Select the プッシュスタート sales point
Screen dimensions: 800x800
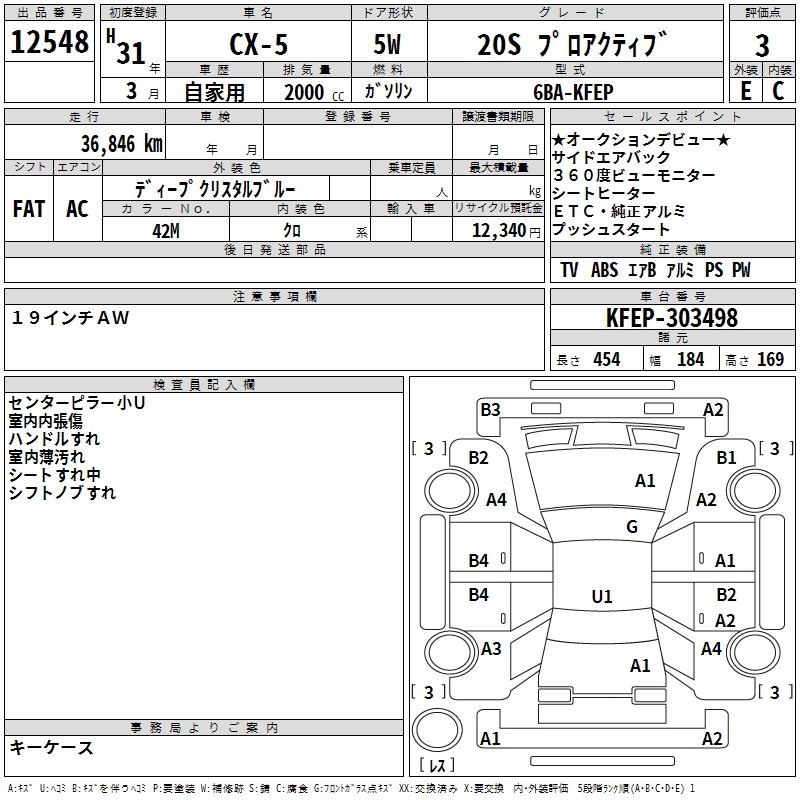(x=611, y=229)
